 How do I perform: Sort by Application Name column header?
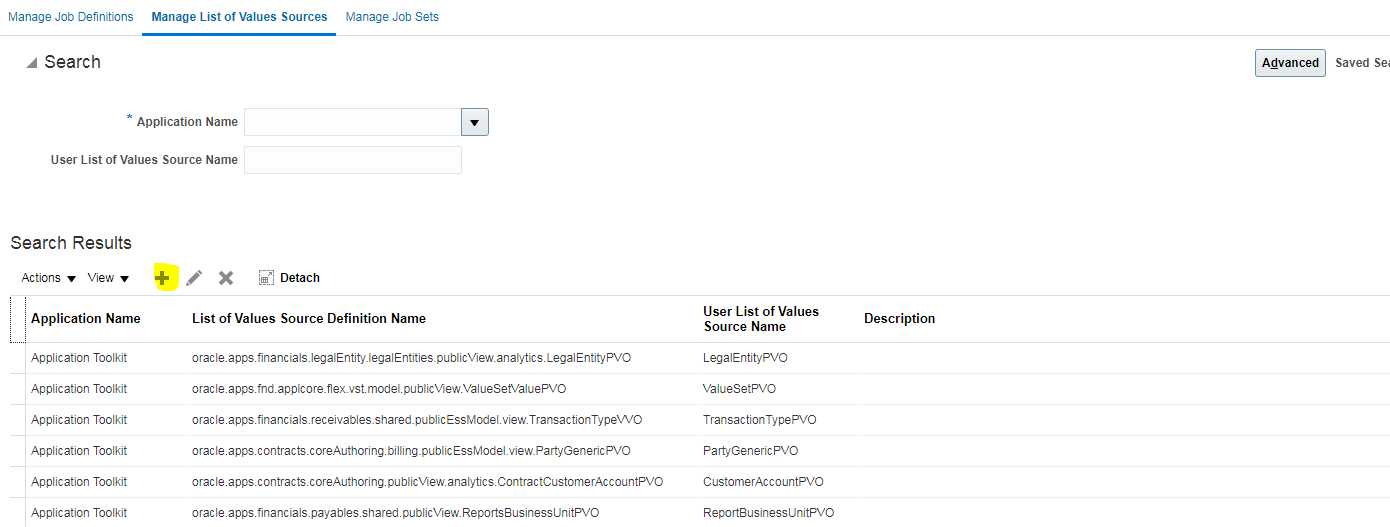click(x=86, y=319)
